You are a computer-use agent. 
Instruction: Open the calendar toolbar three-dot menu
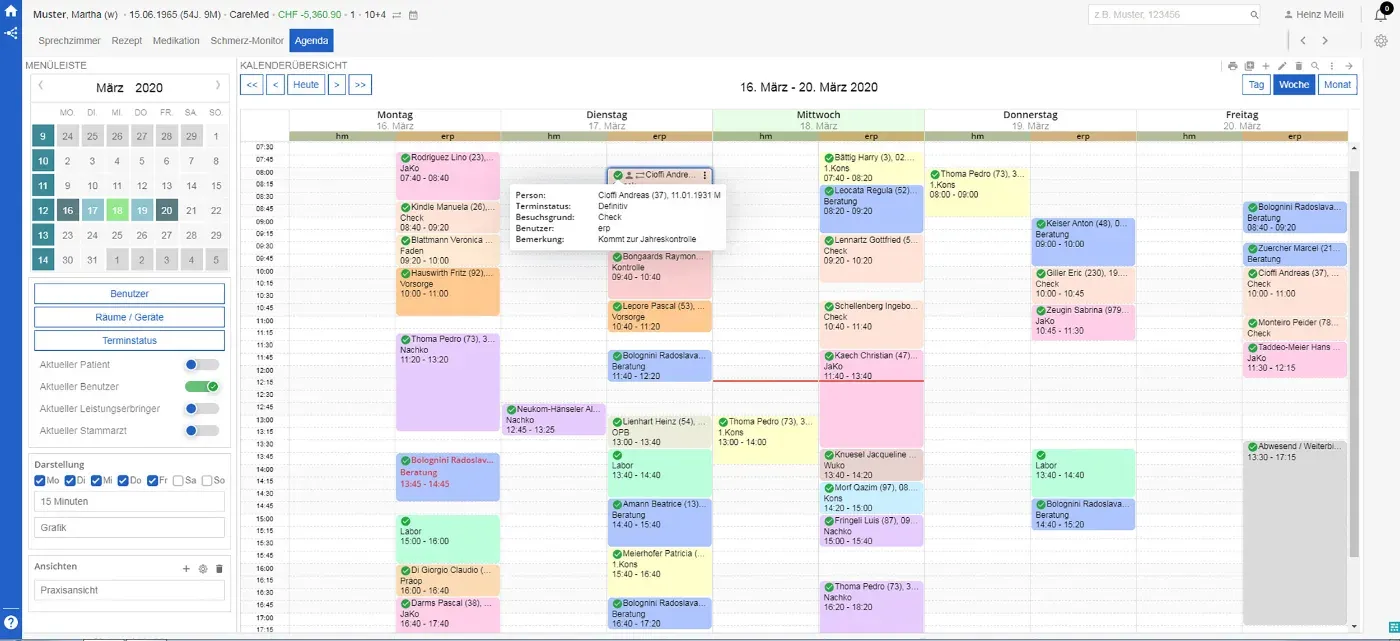1332,66
